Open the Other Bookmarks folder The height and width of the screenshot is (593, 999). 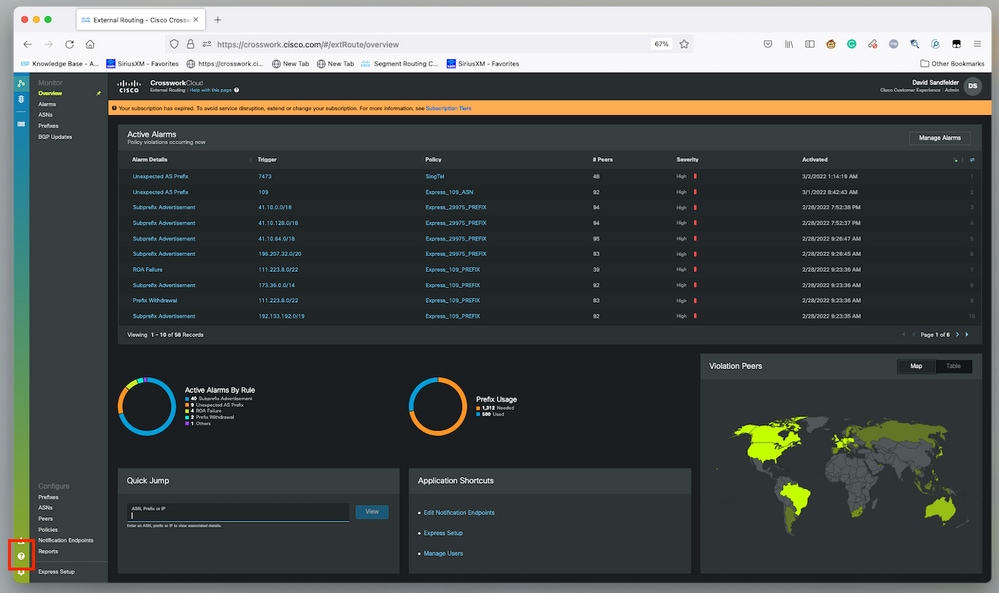[x=952, y=64]
